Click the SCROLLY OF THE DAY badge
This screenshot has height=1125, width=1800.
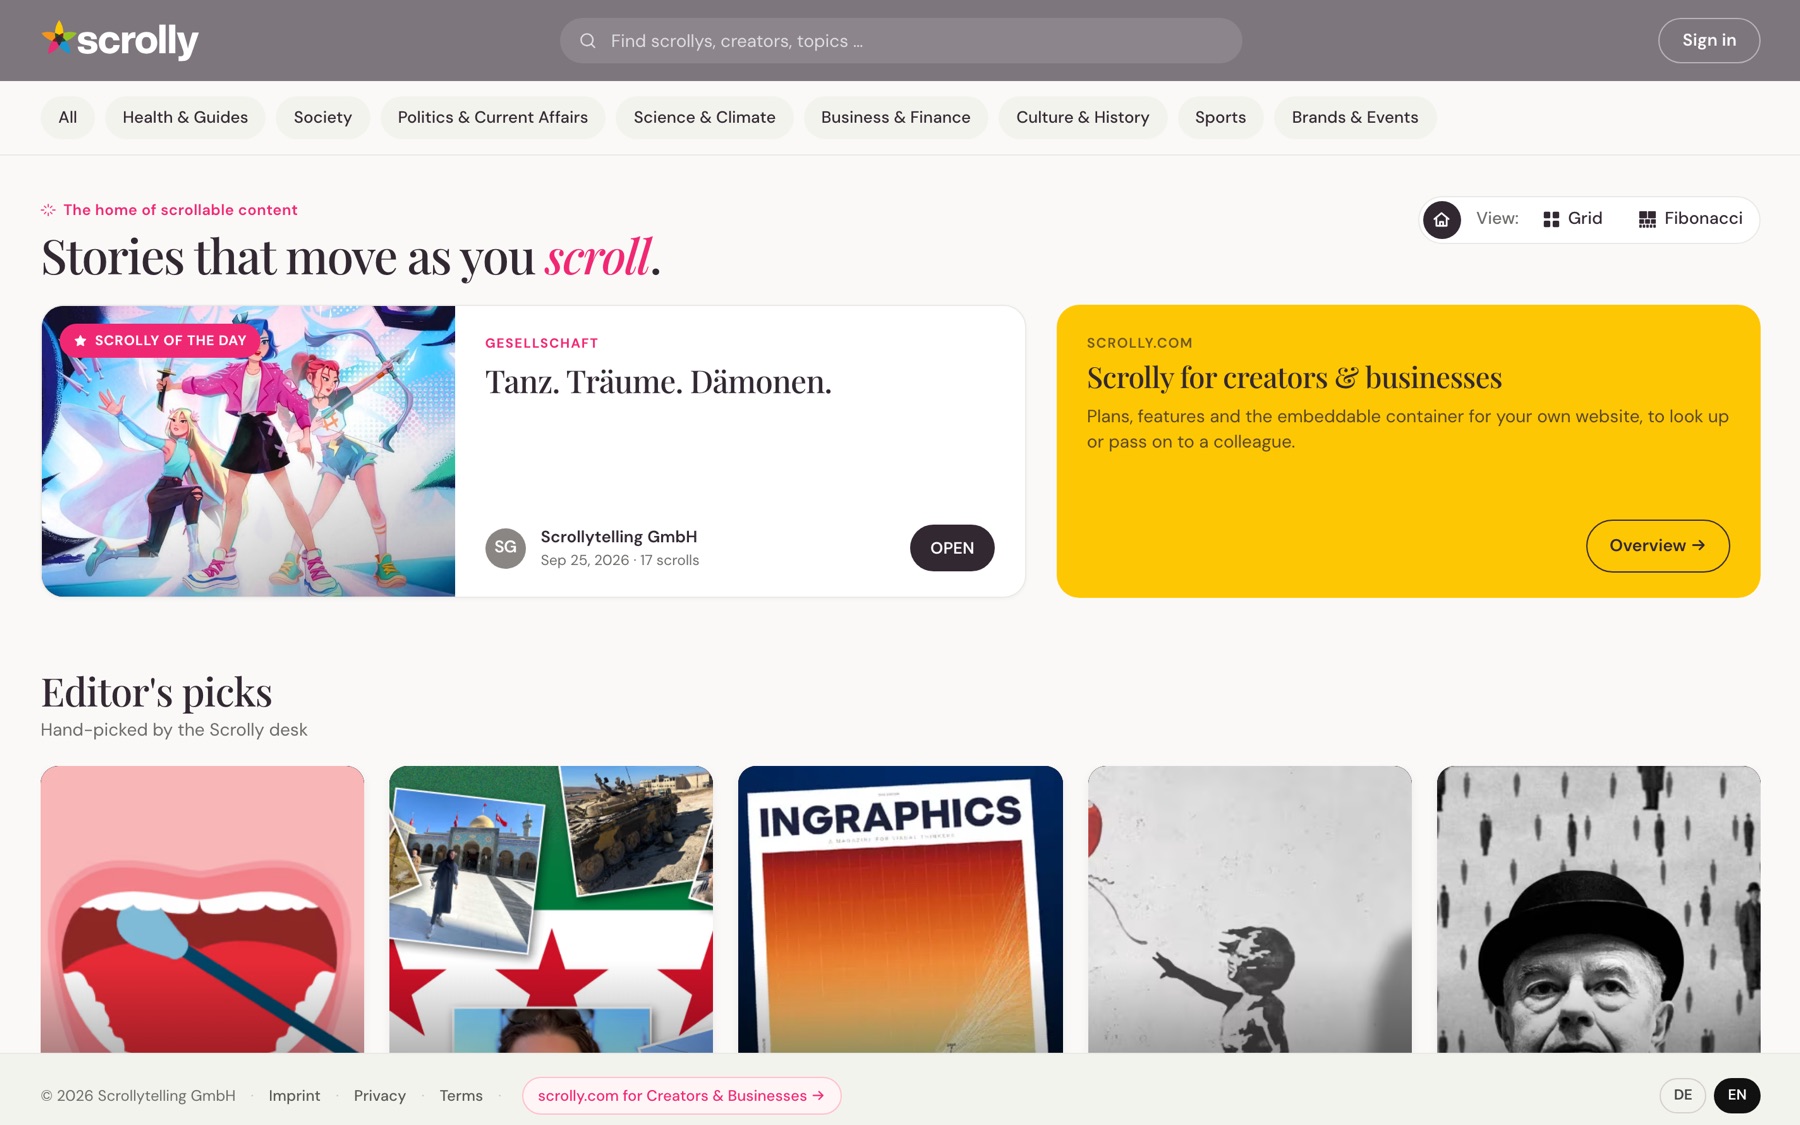click(160, 341)
